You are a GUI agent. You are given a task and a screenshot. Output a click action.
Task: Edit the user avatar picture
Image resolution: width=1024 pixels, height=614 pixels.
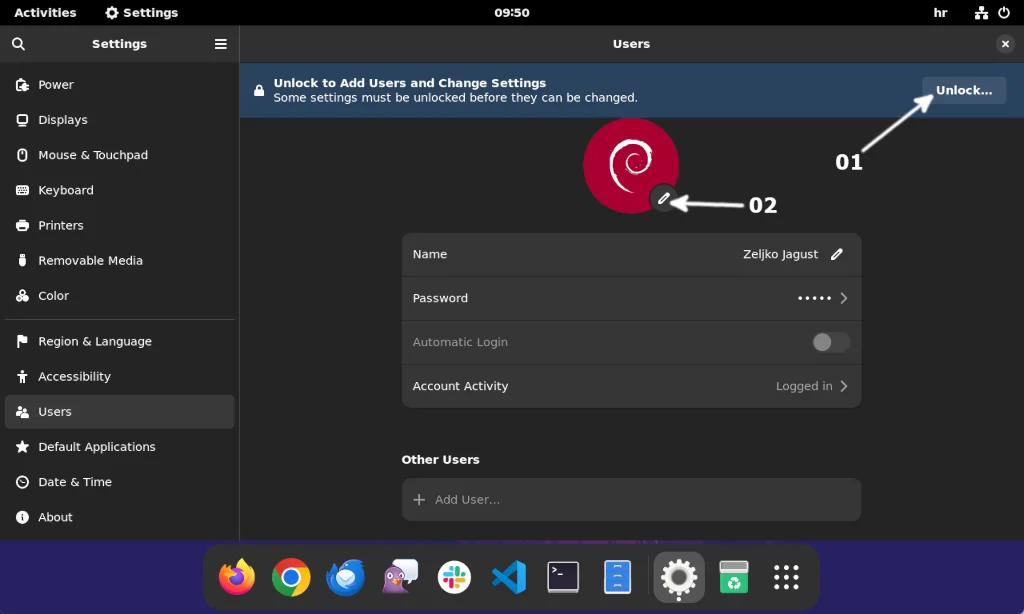coord(665,198)
